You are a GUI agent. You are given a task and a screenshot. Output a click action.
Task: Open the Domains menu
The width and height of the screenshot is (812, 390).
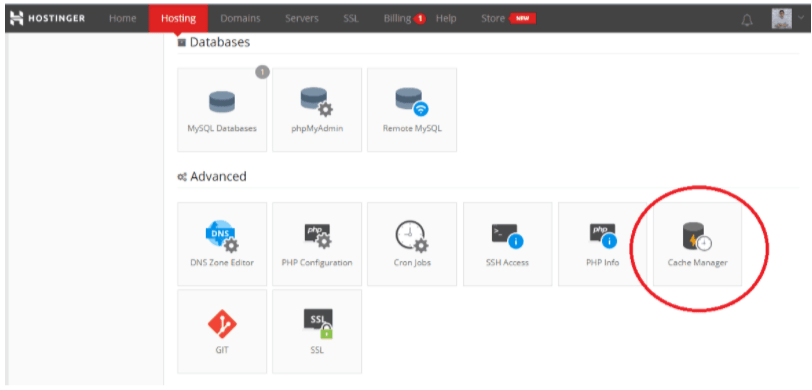coord(240,19)
